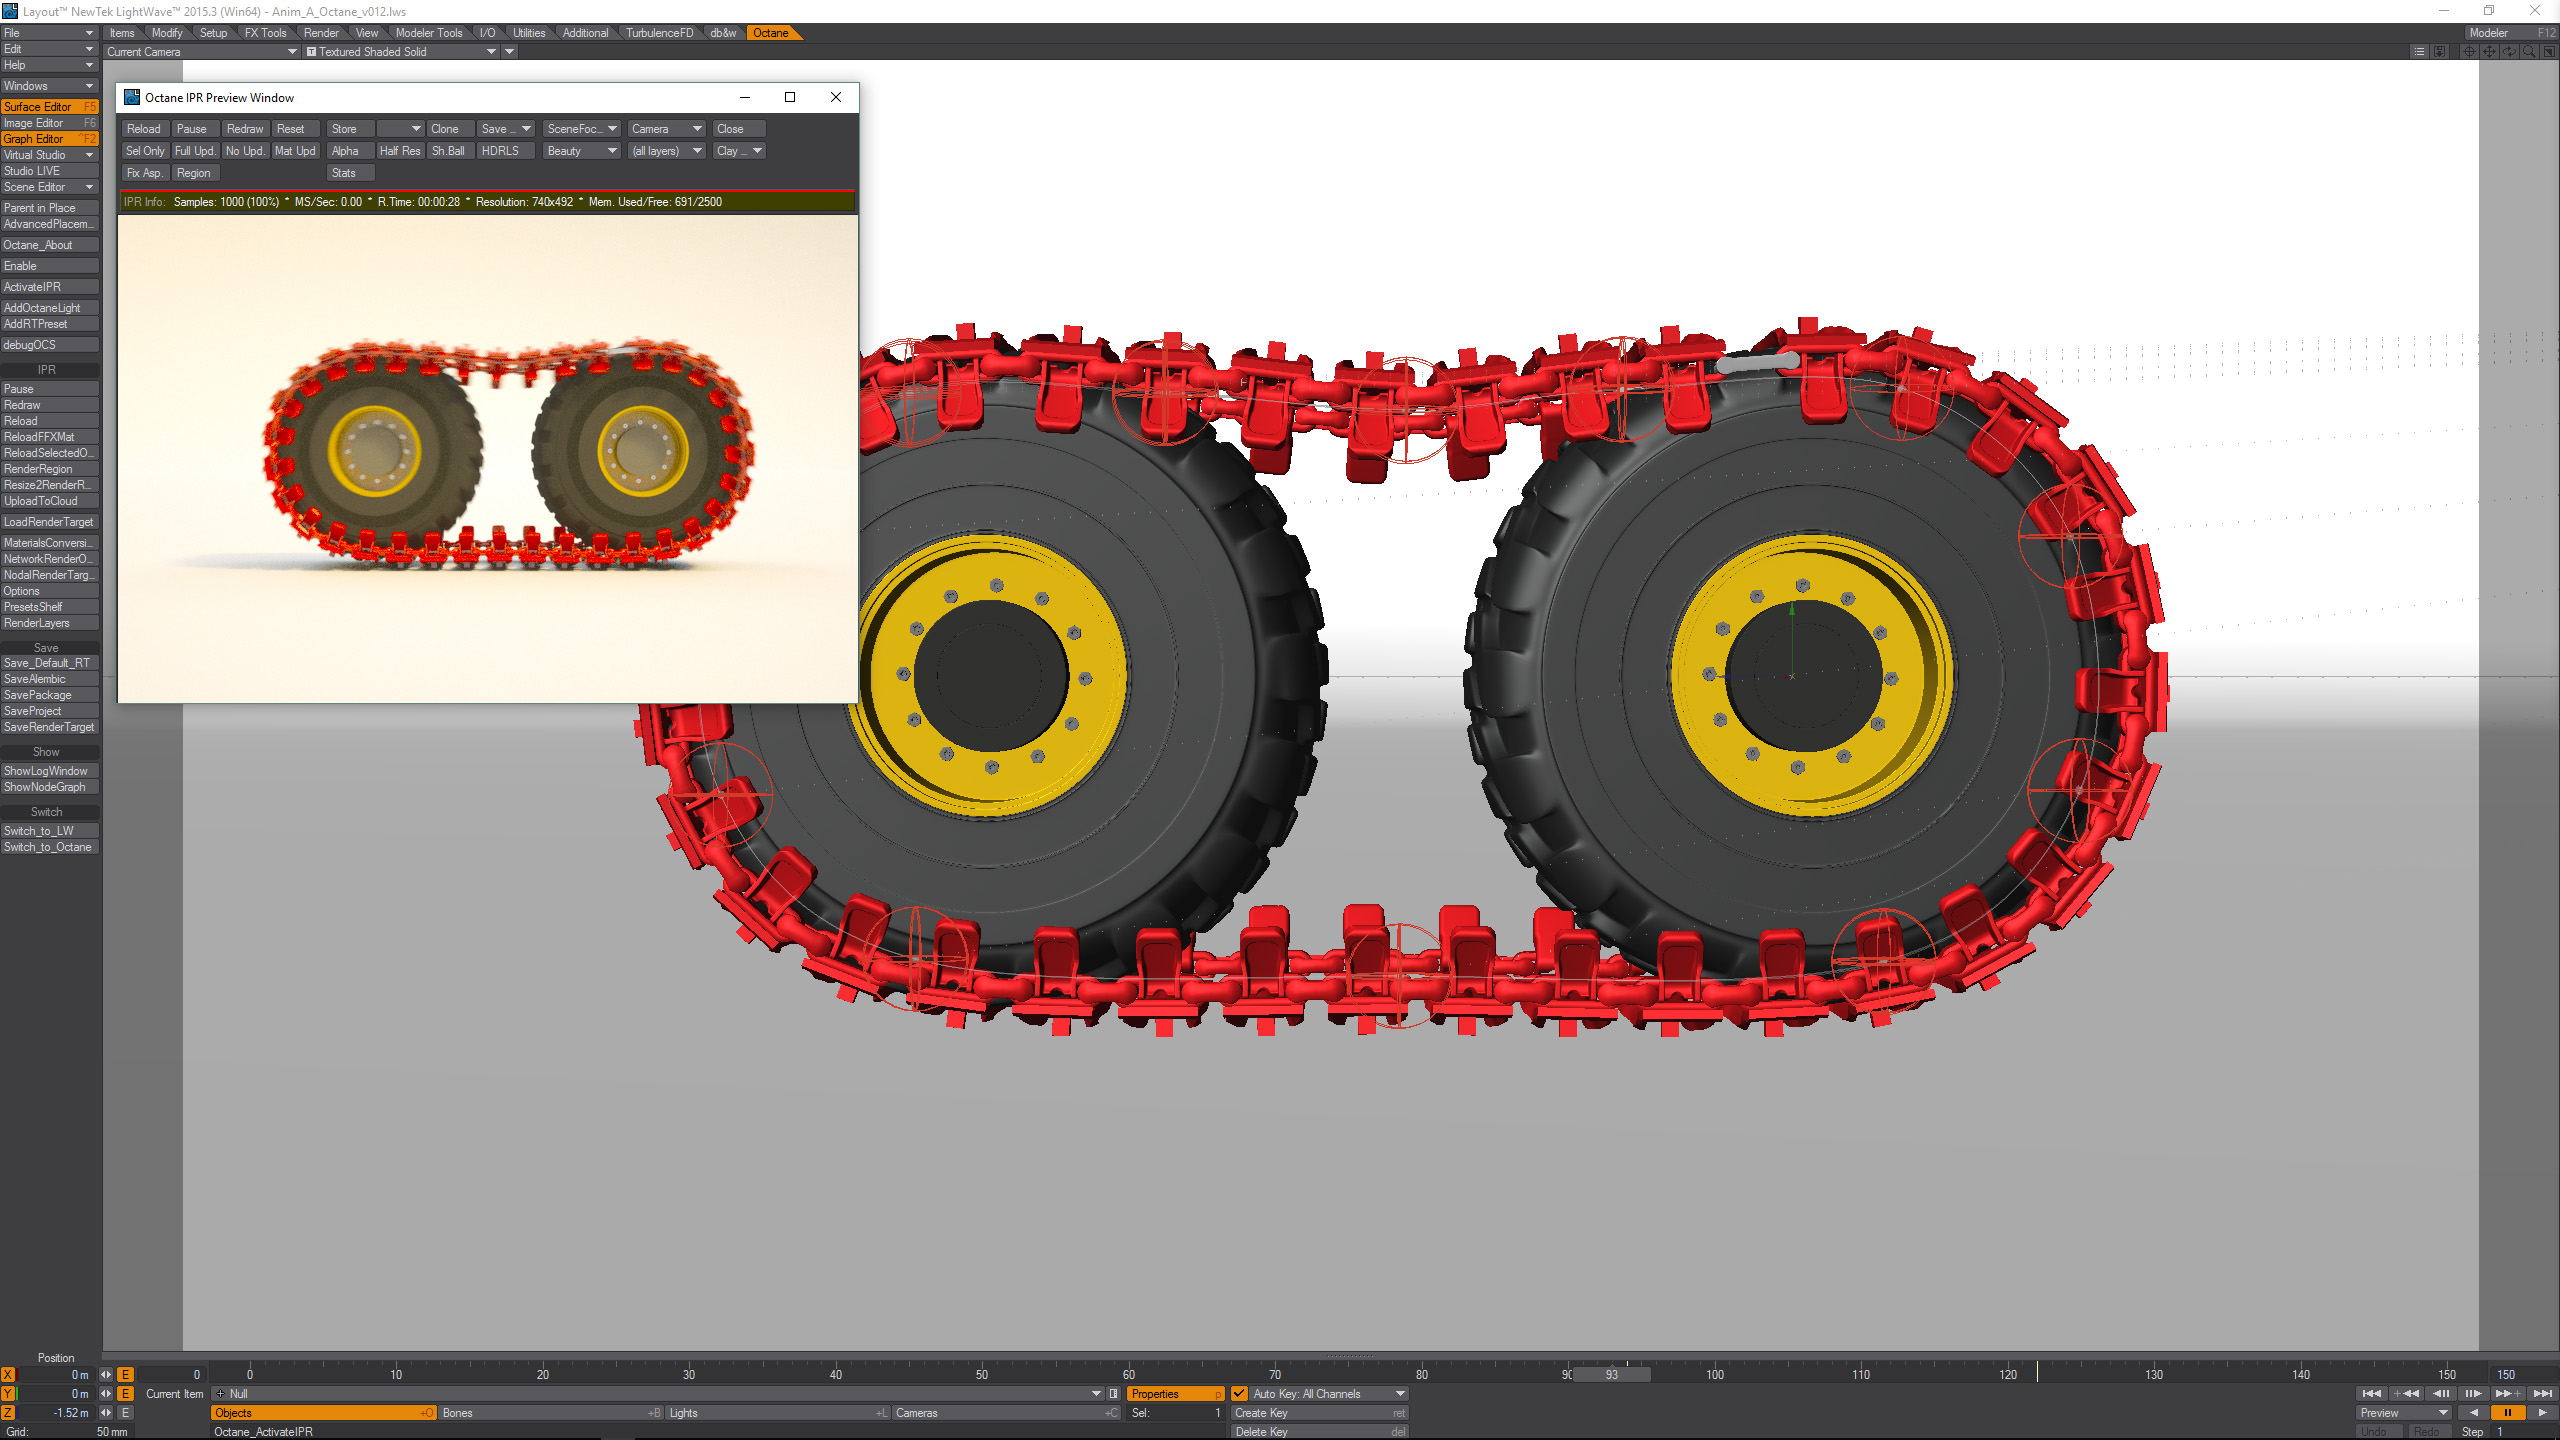Toggle the X axis channel button
Screen dimensions: 2560x1440
pyautogui.click(x=9, y=1375)
